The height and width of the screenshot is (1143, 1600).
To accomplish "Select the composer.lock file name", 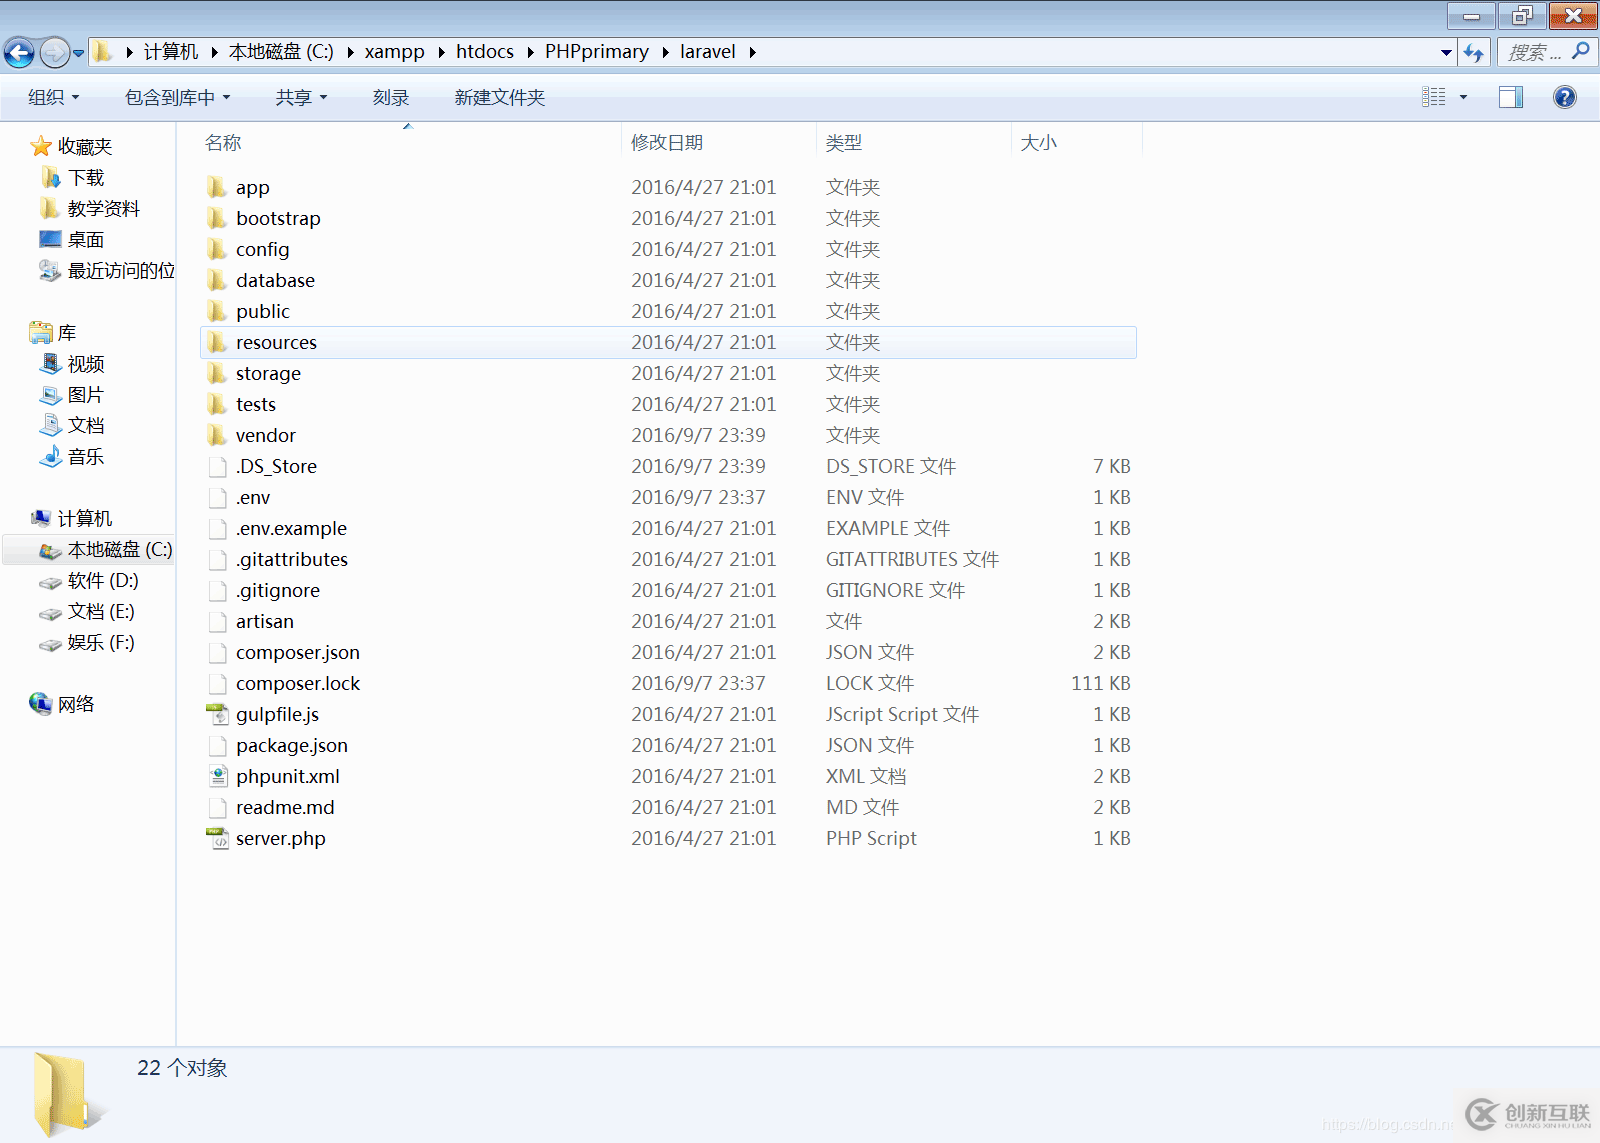I will coord(298,683).
